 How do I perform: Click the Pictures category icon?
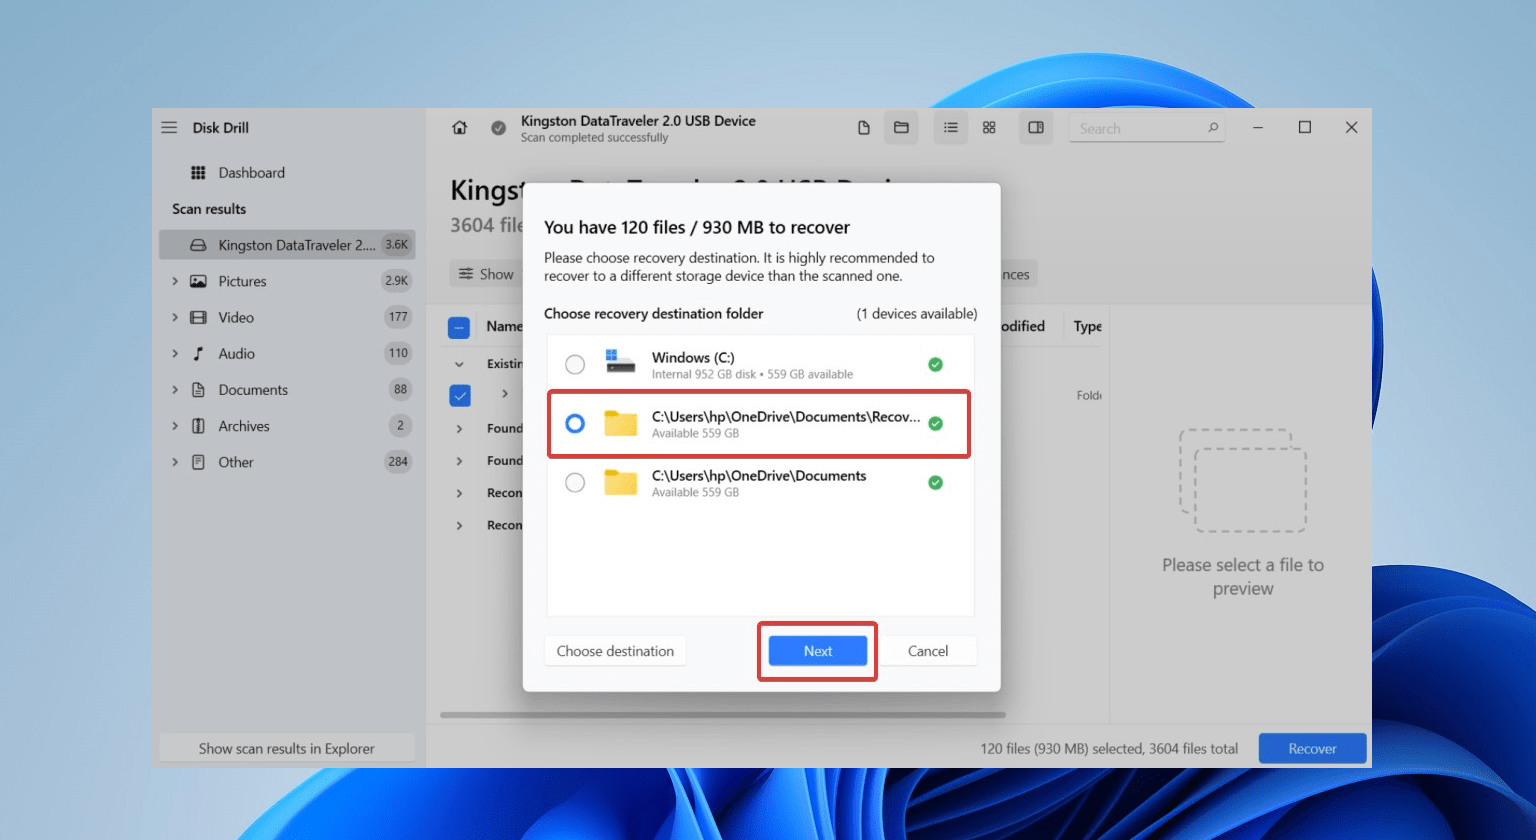[198, 281]
